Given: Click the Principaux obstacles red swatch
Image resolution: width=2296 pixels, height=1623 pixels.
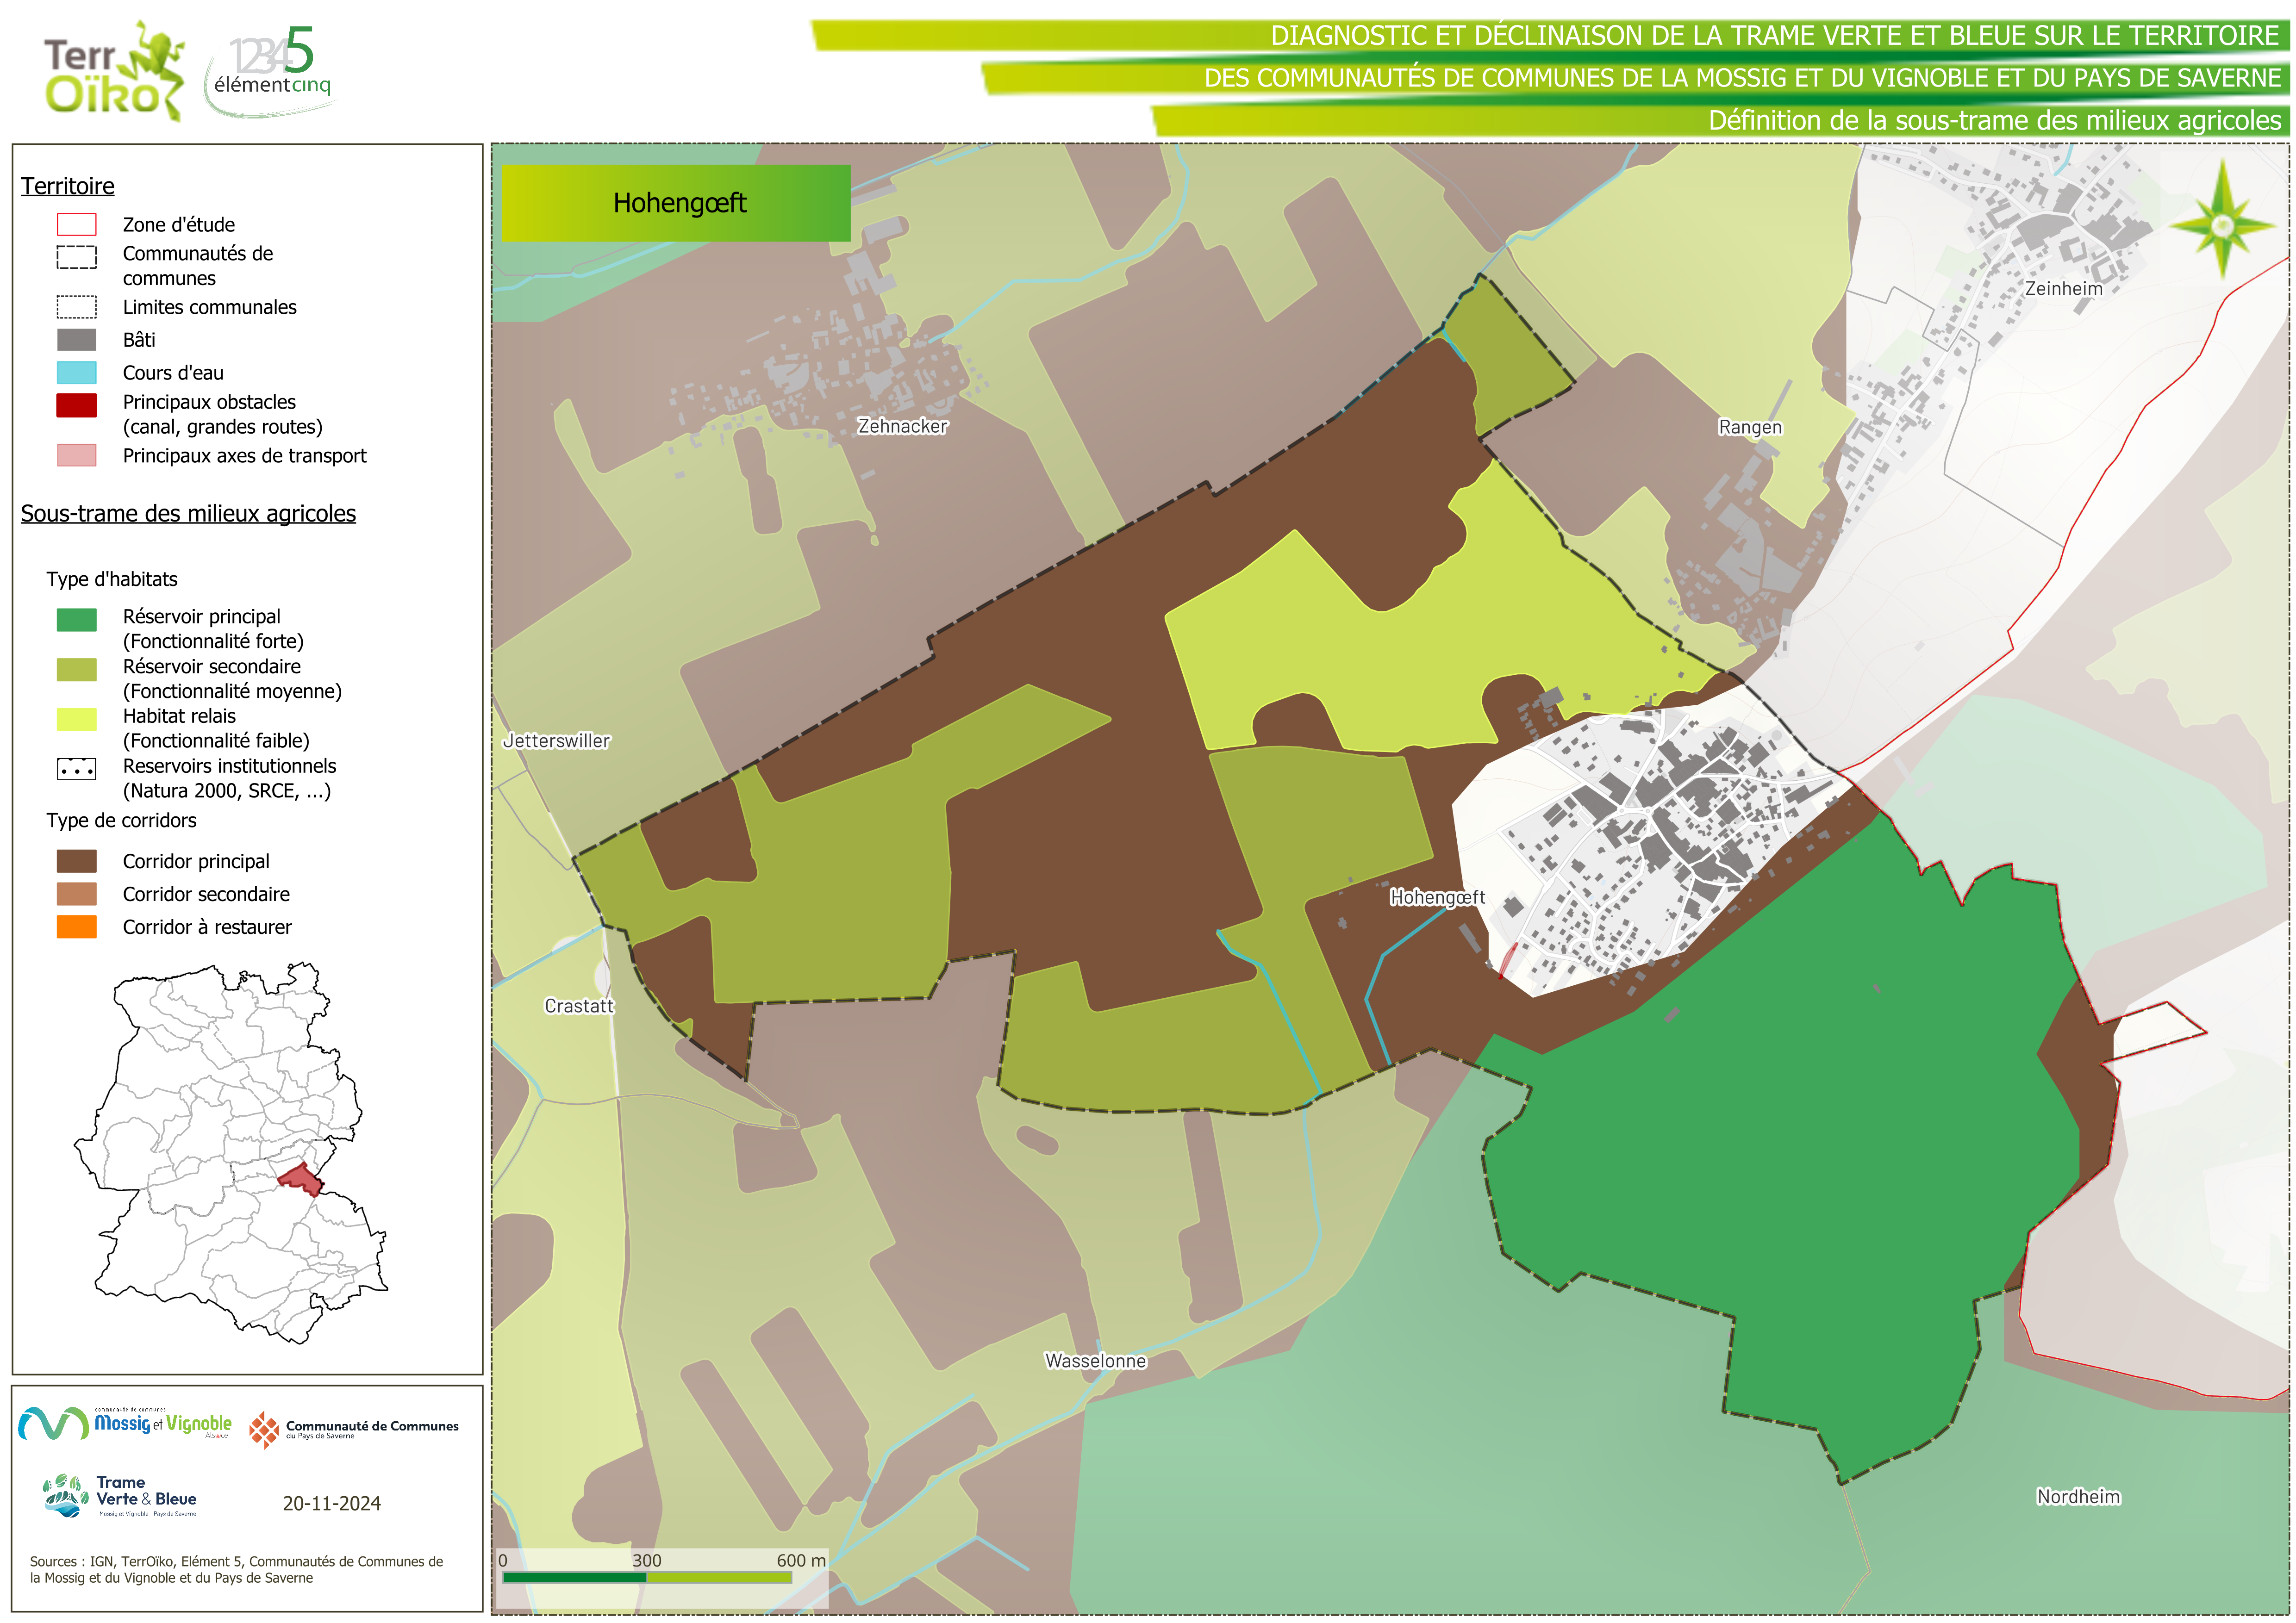Looking at the screenshot, I should [x=77, y=405].
